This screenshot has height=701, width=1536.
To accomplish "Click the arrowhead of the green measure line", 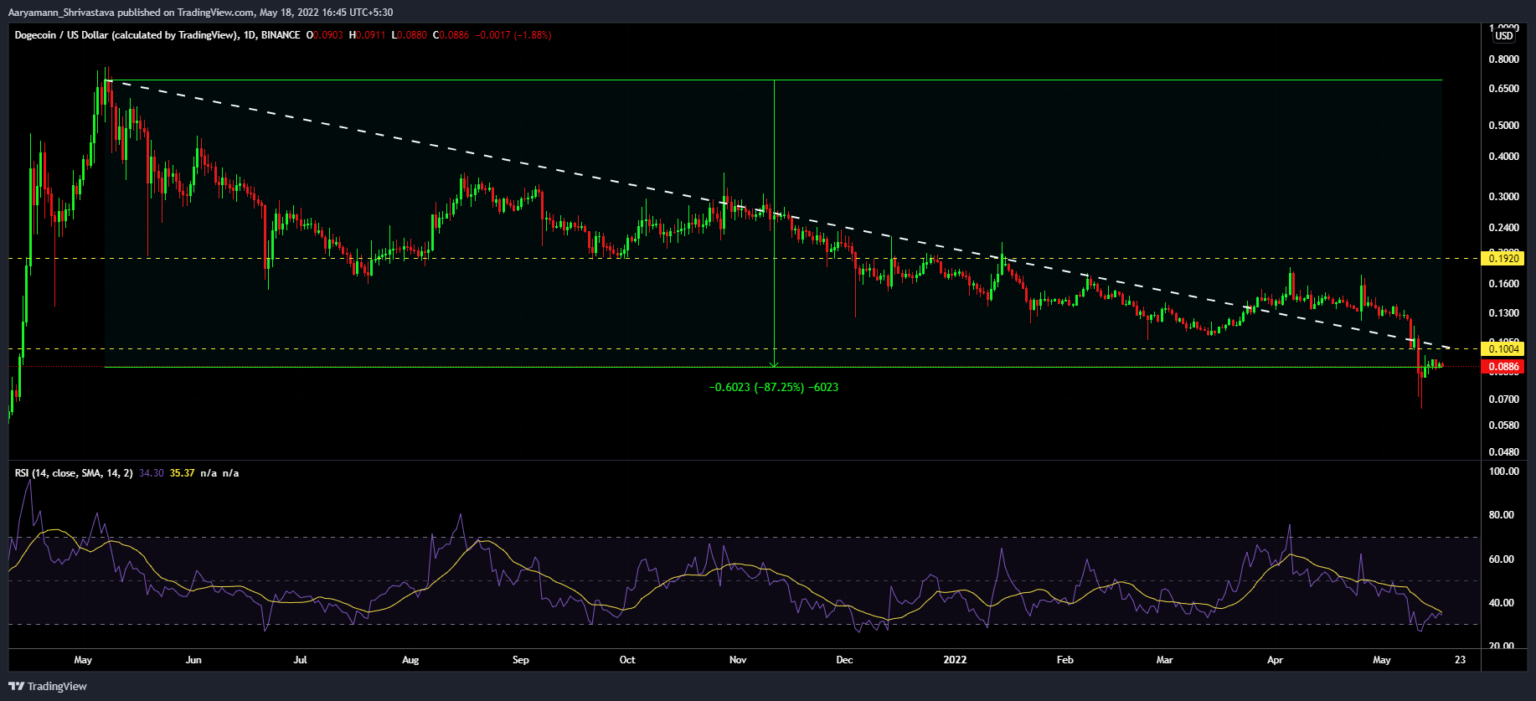I will pos(774,363).
